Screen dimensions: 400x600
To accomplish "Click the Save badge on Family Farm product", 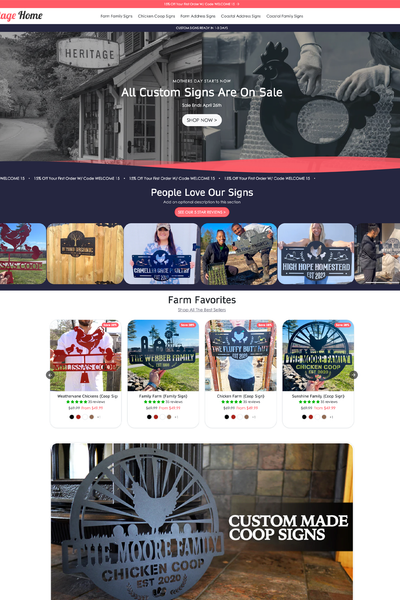I will click(188, 325).
